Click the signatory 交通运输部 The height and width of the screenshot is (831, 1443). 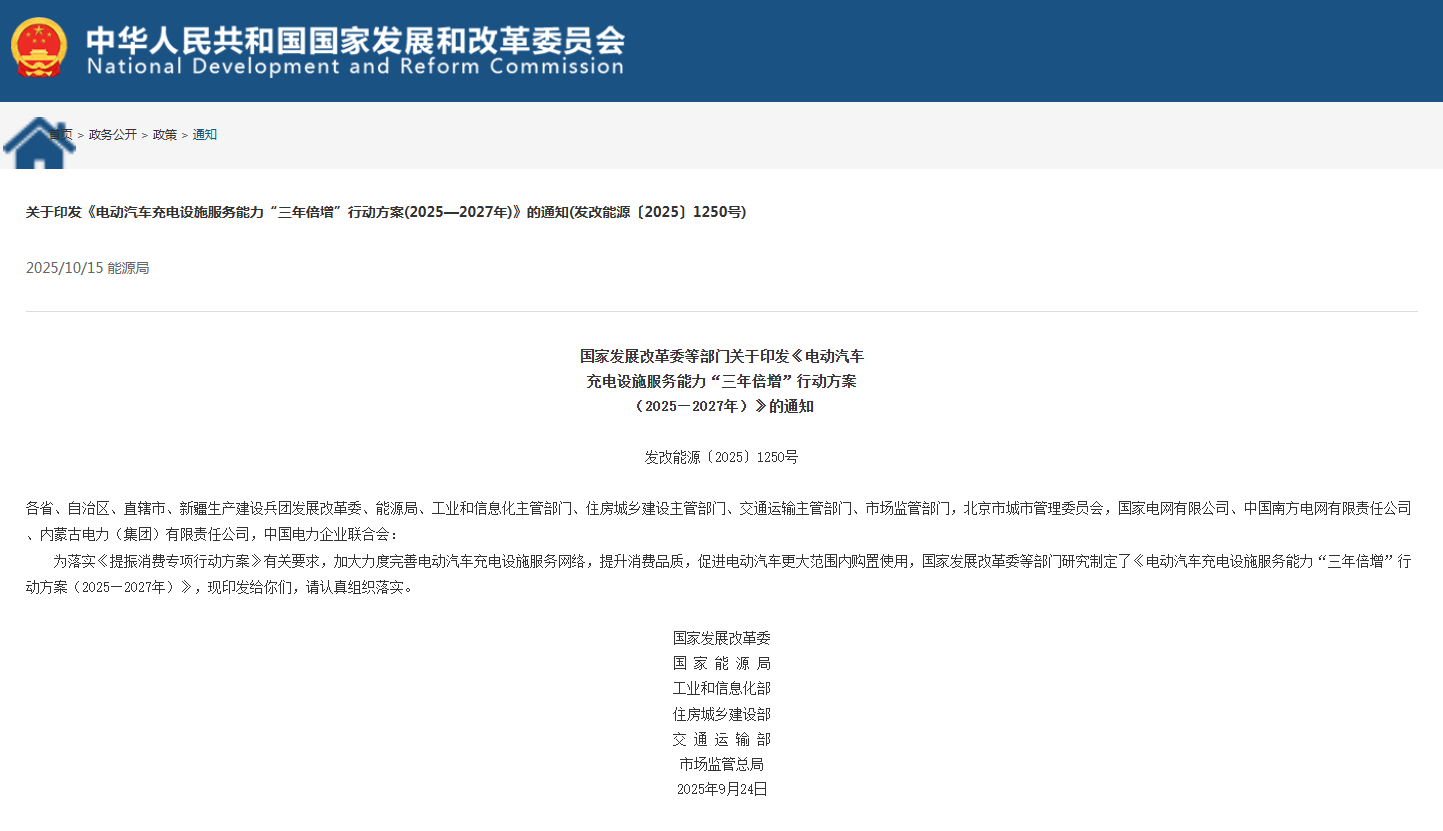(x=721, y=739)
